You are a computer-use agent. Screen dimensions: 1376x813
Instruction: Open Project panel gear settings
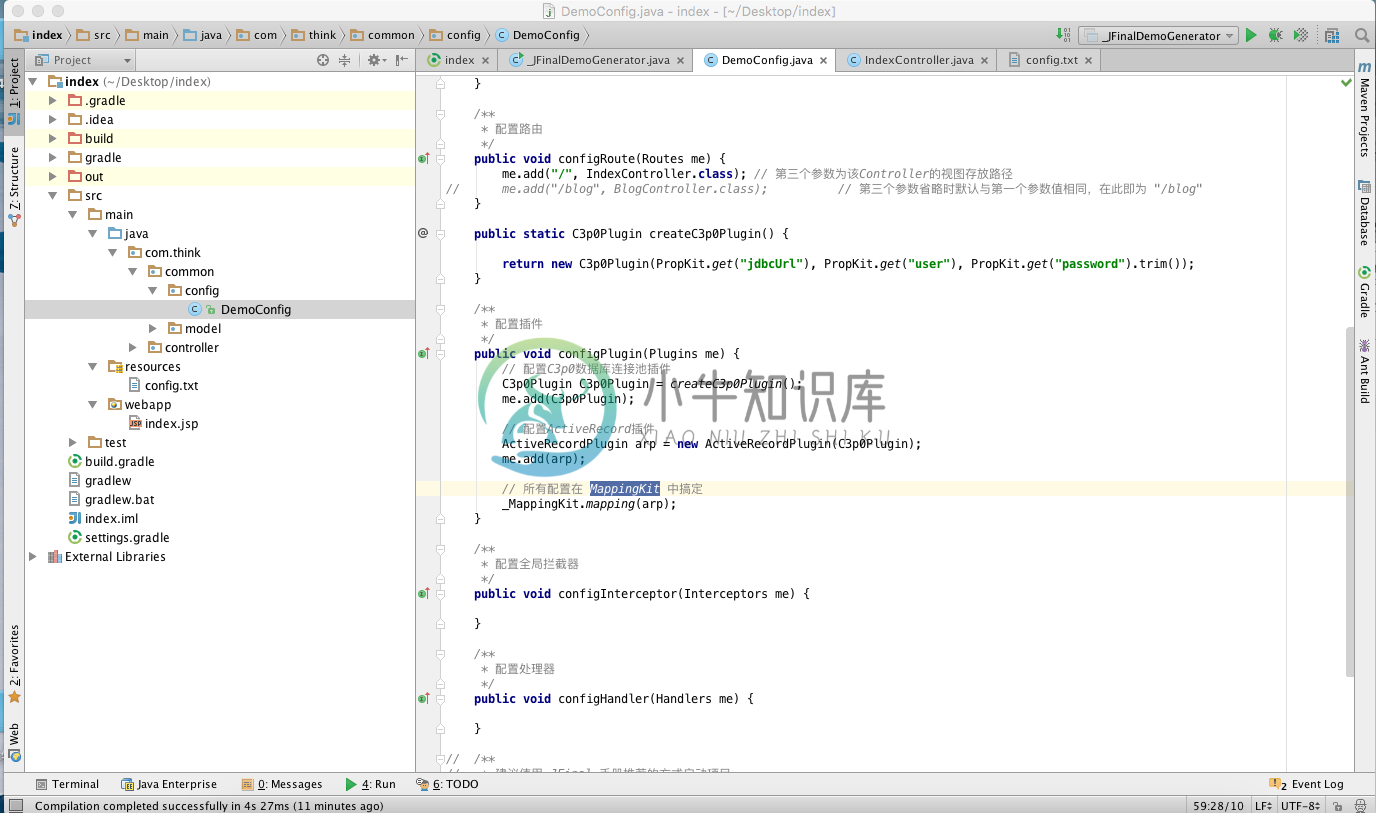[x=375, y=60]
